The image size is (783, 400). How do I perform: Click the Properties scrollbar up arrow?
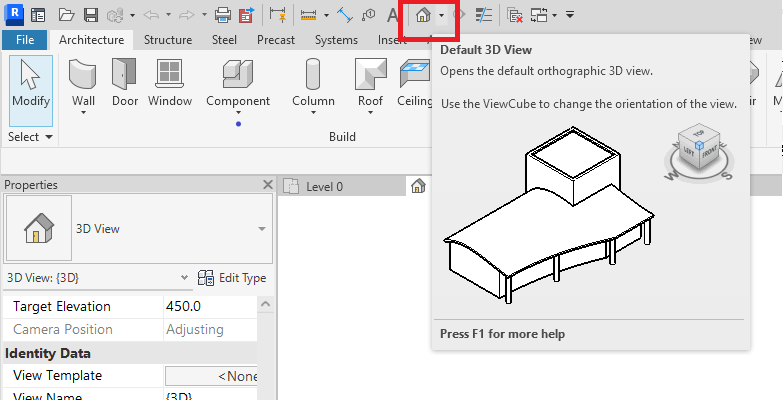(266, 304)
